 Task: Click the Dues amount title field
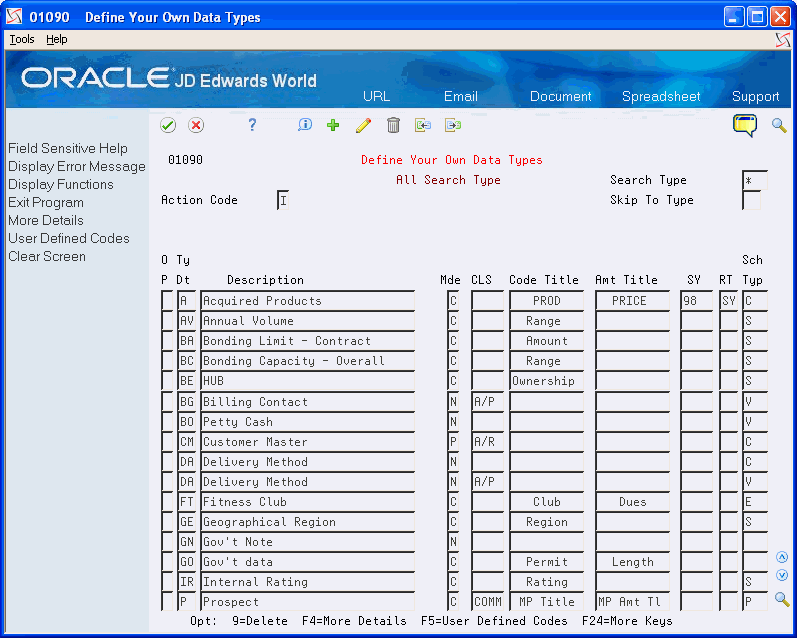[x=632, y=502]
